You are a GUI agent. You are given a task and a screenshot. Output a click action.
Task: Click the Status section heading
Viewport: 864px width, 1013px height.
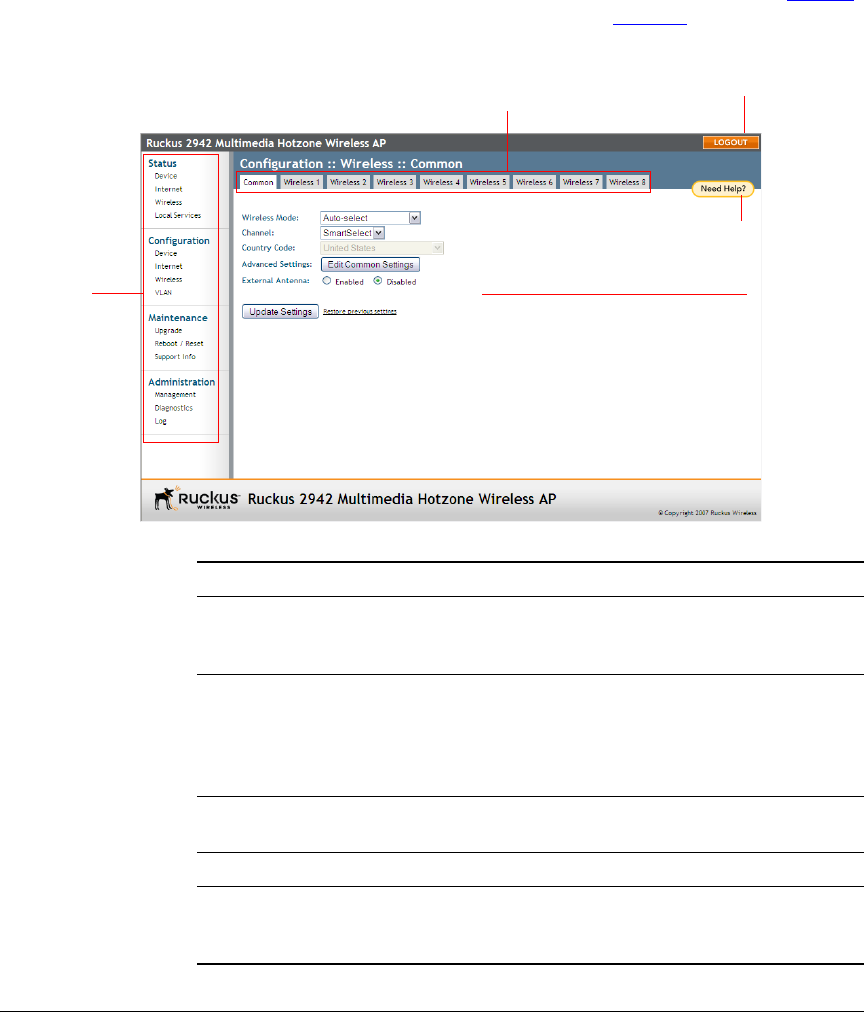162,163
